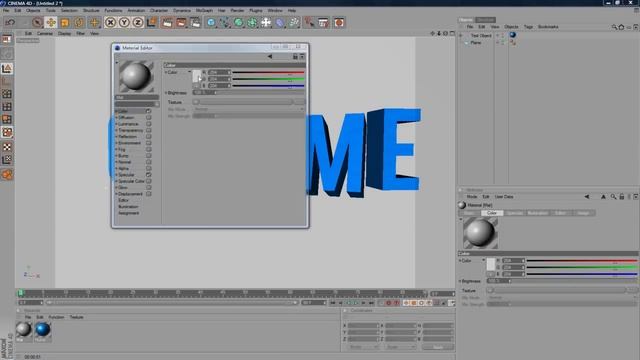Click the Undo arrow in the toolbar
Image resolution: width=640 pixels, height=360 pixels.
click(10, 22)
